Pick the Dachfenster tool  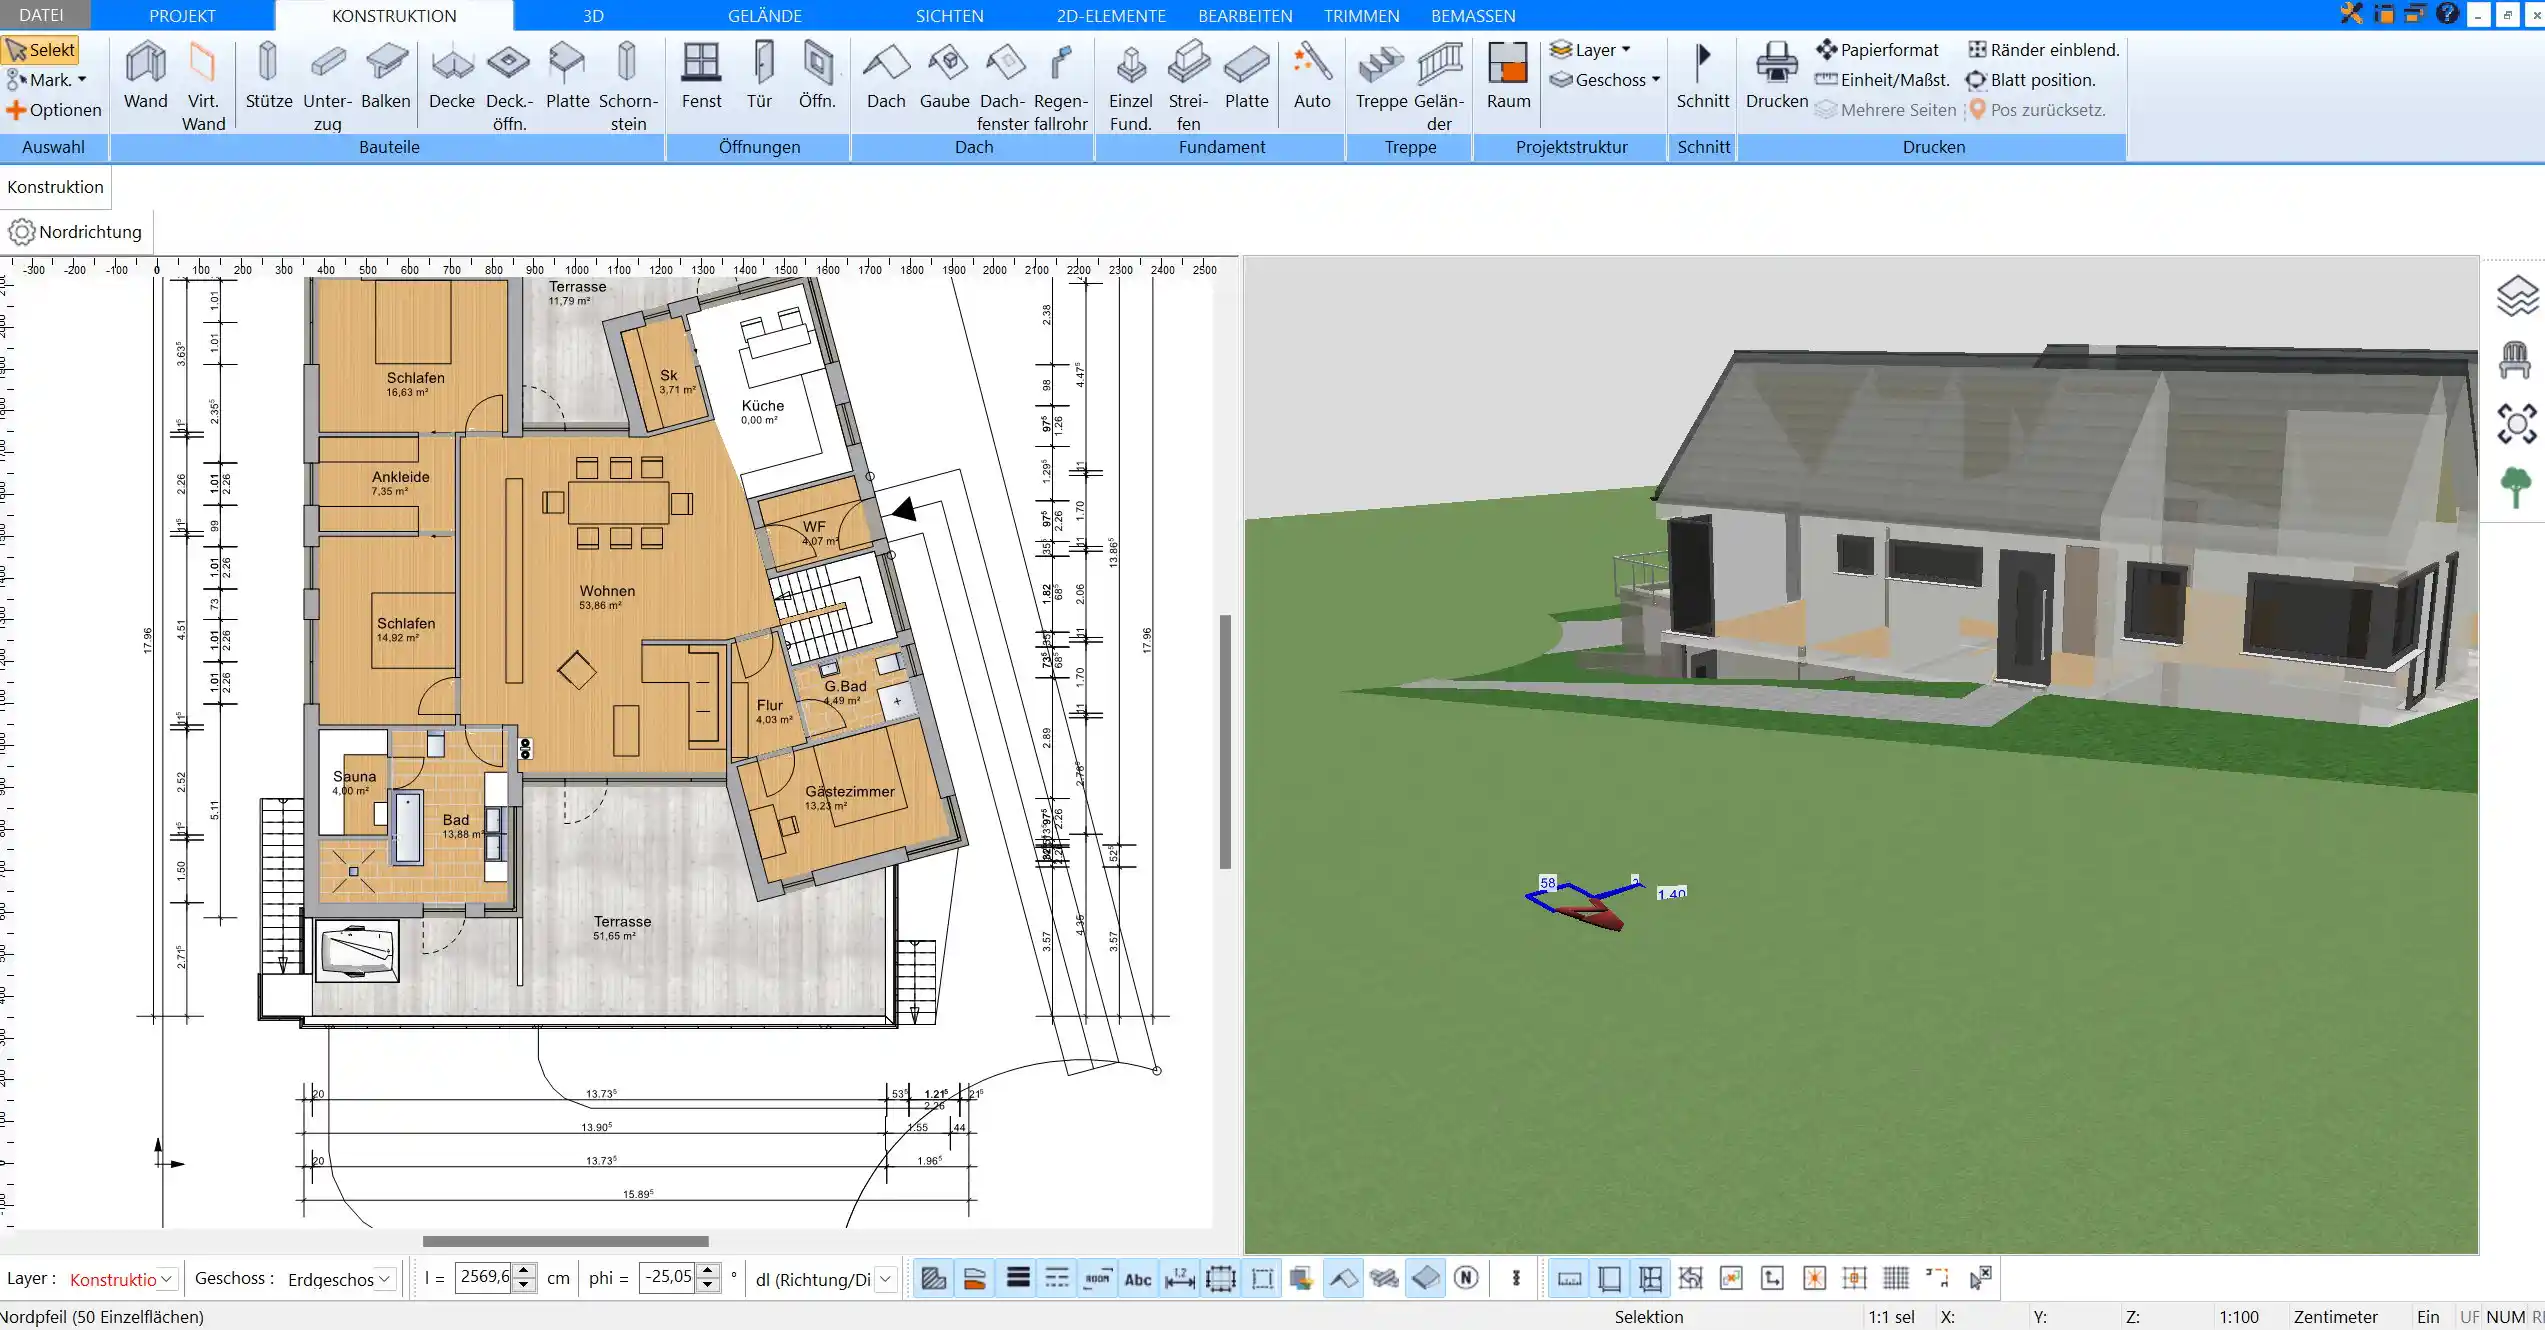1003,86
